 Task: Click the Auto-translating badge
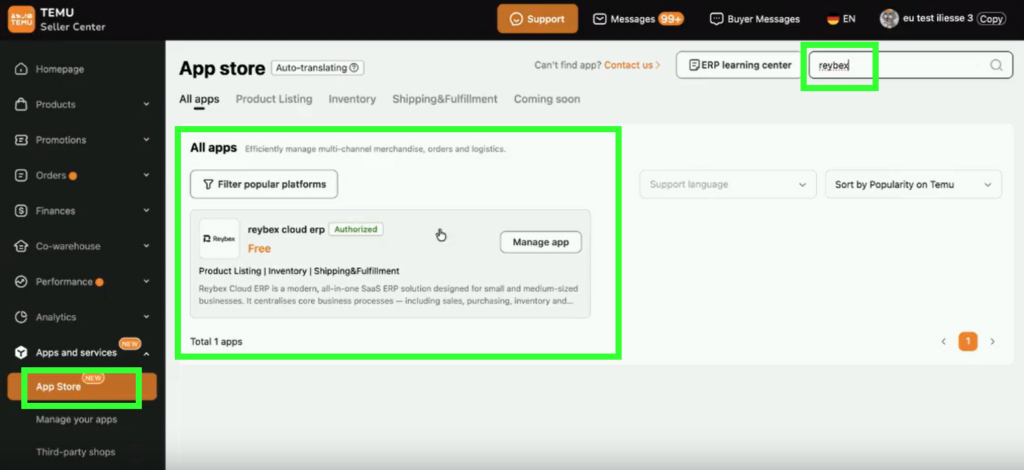[x=317, y=67]
